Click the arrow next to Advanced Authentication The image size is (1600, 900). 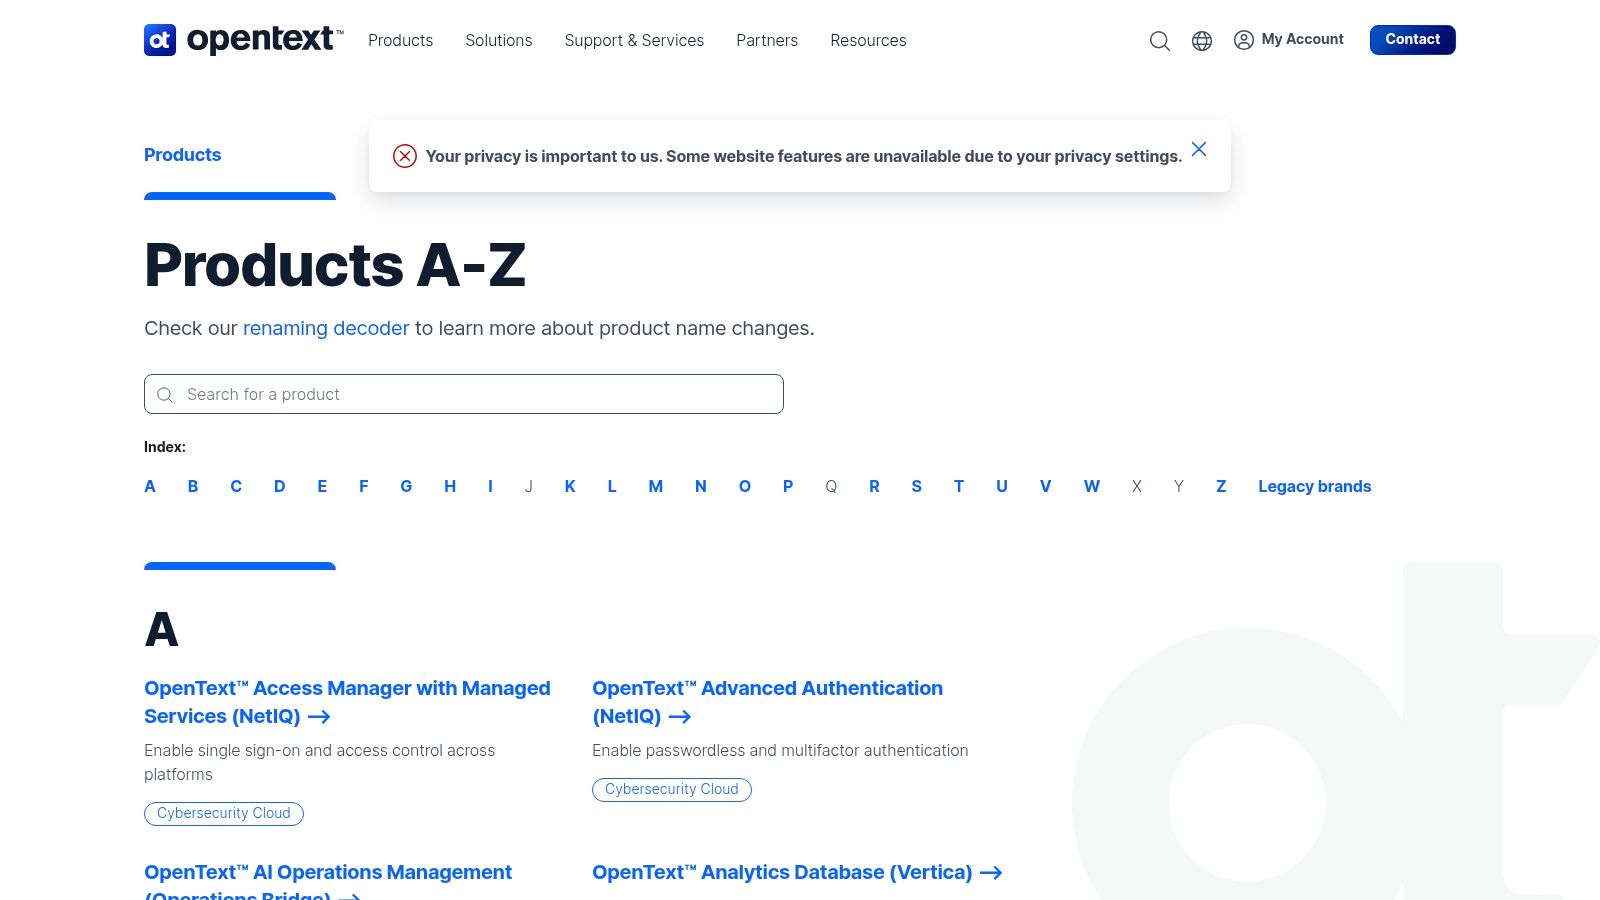[680, 716]
